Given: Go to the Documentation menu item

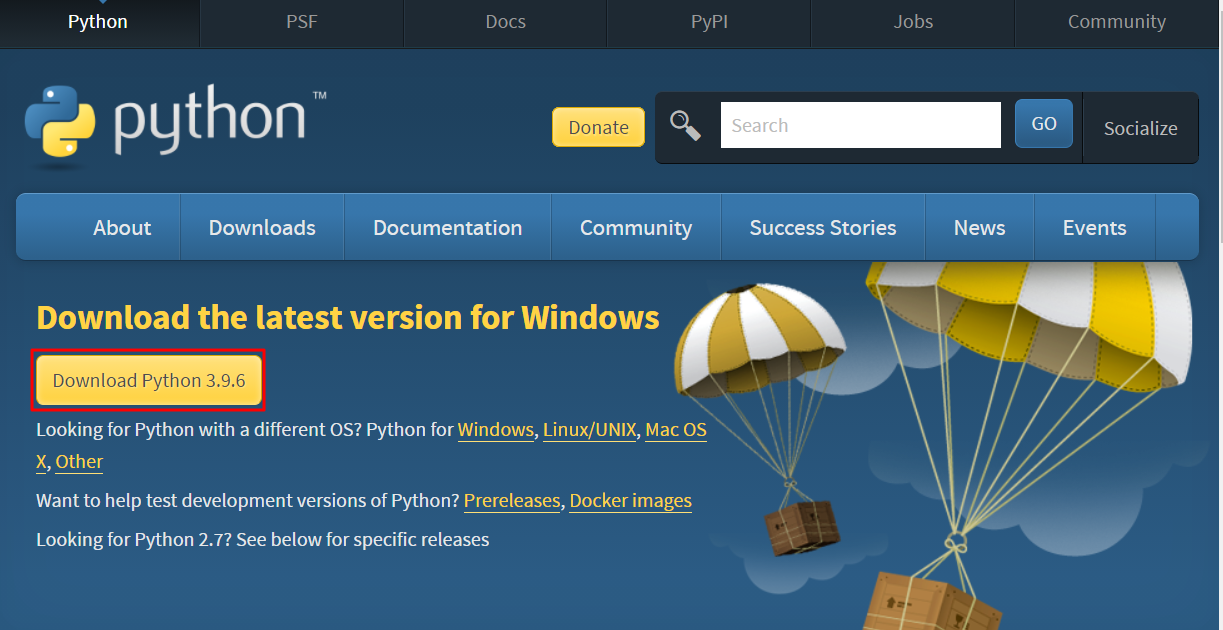Looking at the screenshot, I should coord(447,228).
